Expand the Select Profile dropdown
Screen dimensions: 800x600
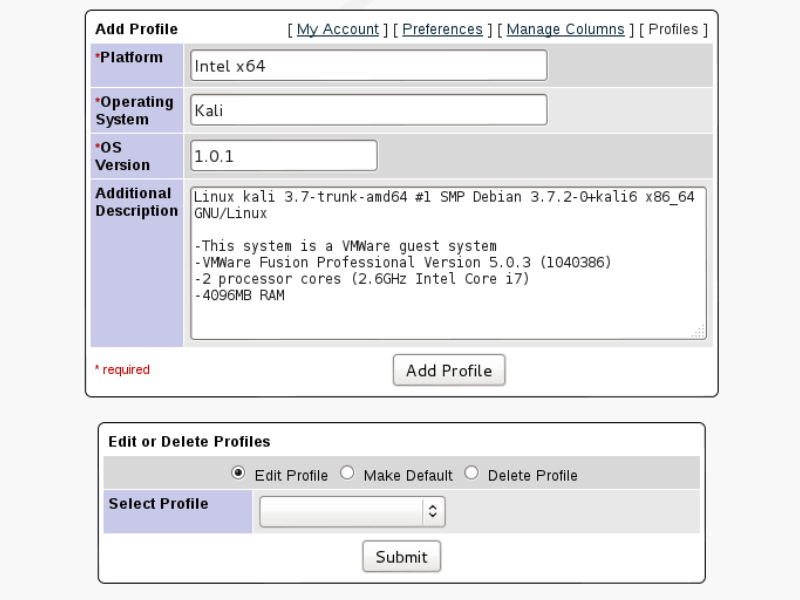pos(352,512)
